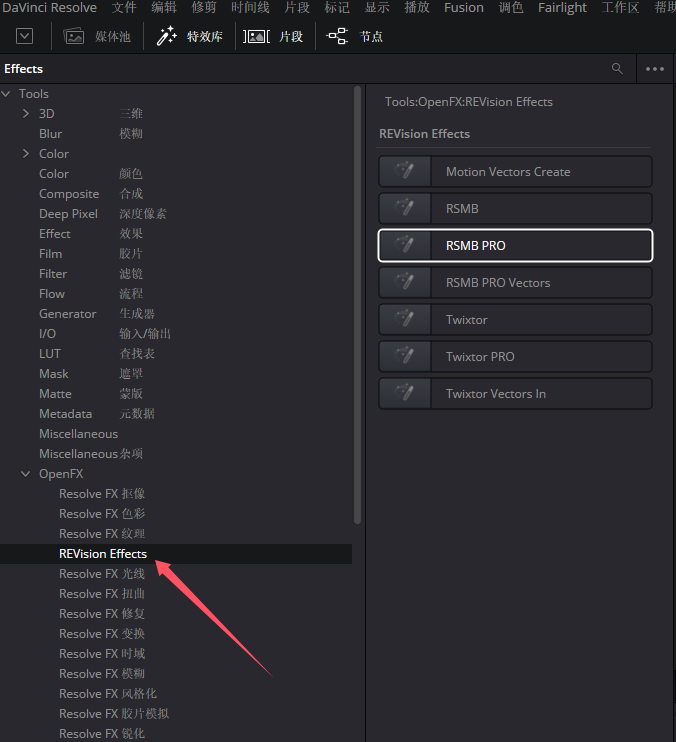This screenshot has width=676, height=742.
Task: Open the 工作区 menu
Action: pos(620,8)
